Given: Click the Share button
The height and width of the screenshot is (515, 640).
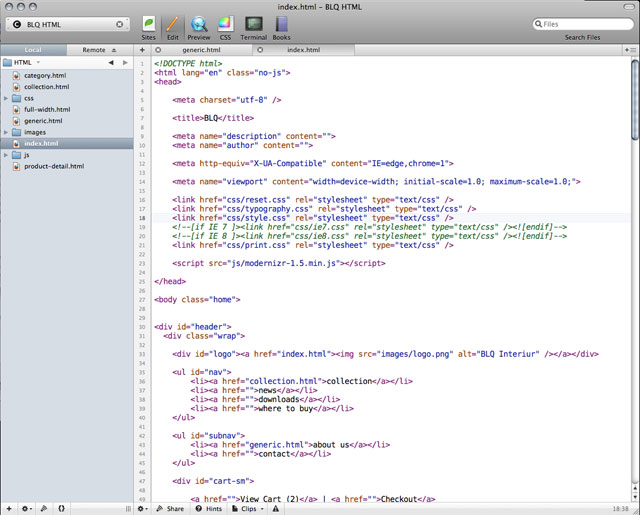Looking at the screenshot, I should [170, 508].
